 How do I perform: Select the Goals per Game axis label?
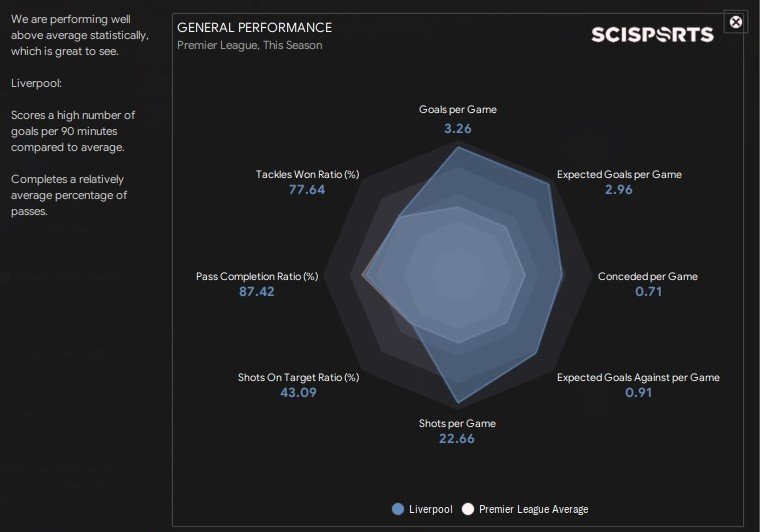[x=457, y=109]
